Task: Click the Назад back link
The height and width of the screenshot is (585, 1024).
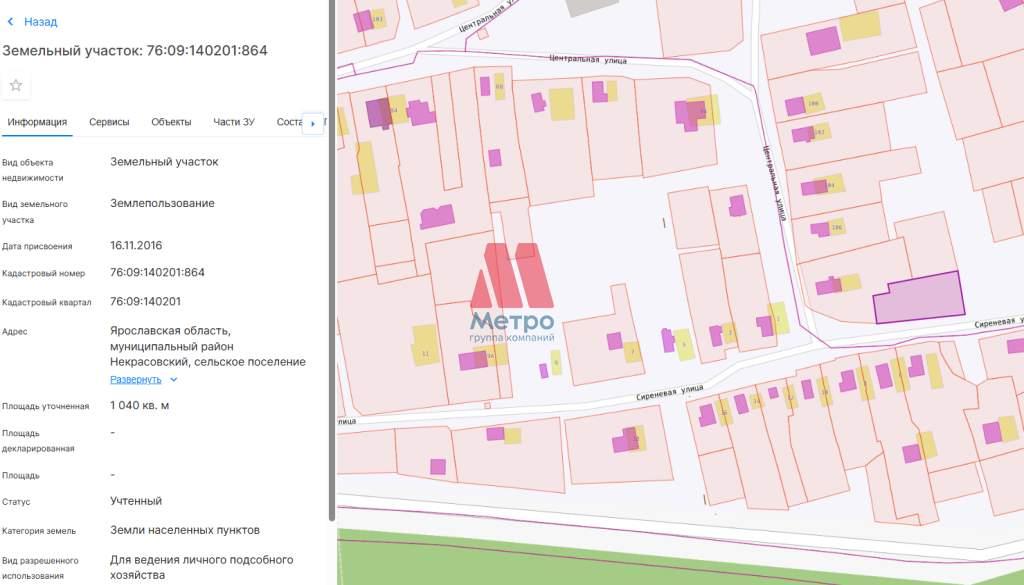Action: [x=40, y=21]
